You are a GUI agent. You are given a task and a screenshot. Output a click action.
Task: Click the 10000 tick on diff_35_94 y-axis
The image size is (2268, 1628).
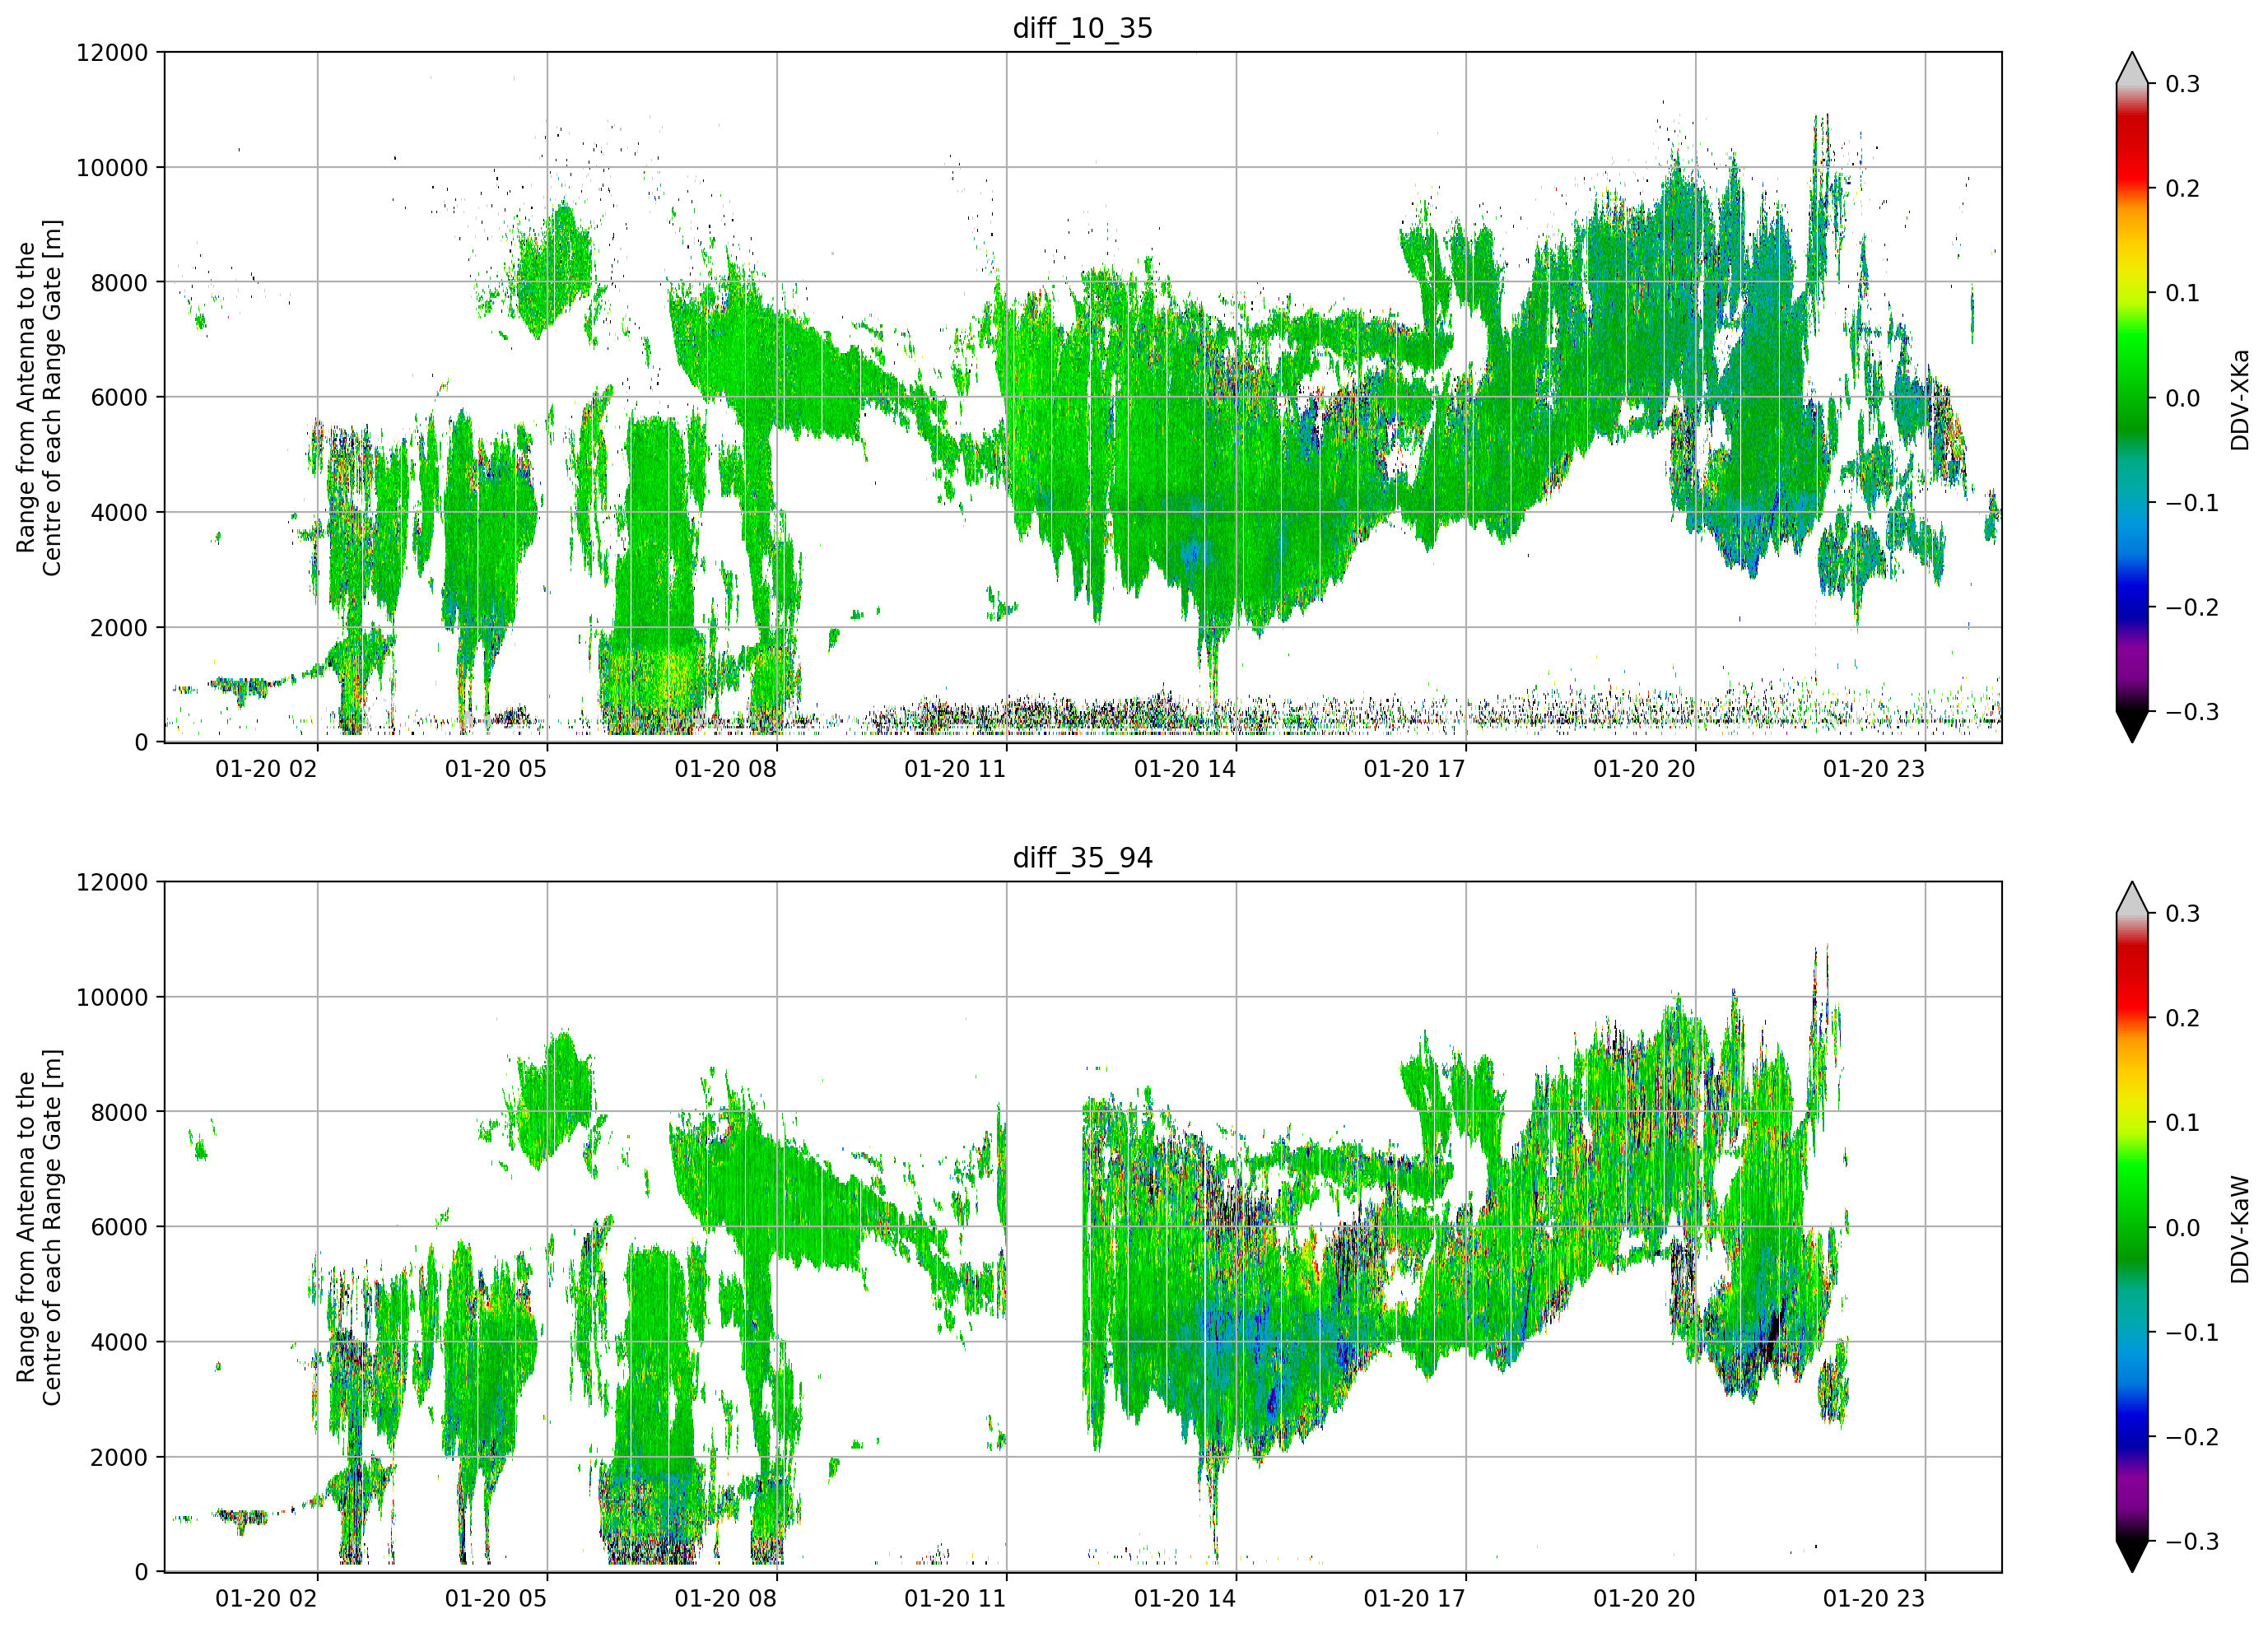point(112,998)
